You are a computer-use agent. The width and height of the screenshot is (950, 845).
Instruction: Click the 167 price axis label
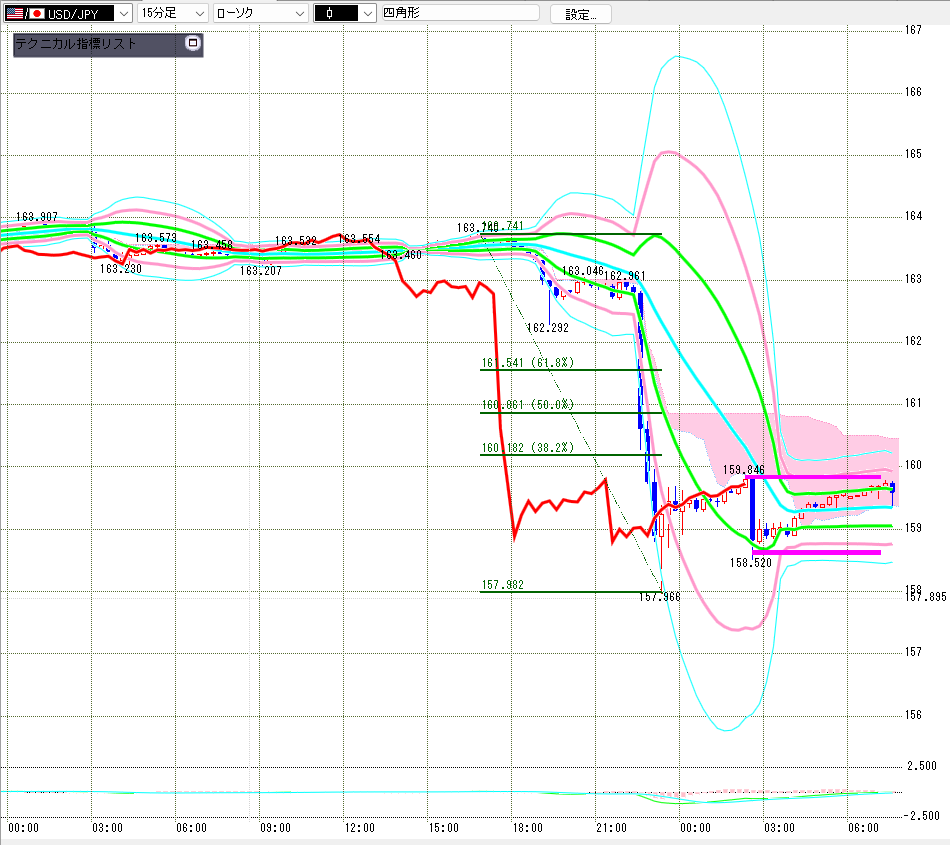(x=913, y=30)
